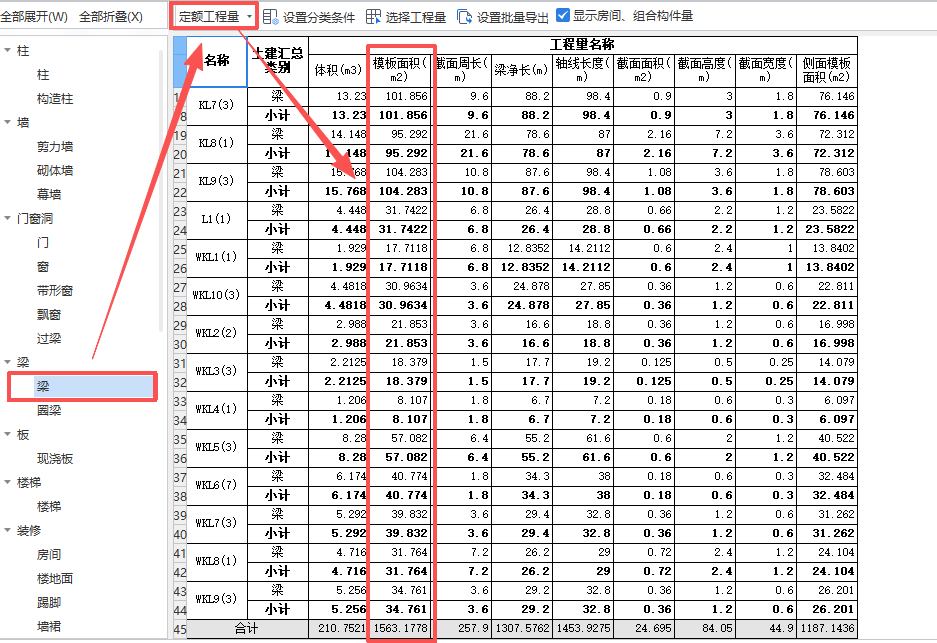Select 剪力墙 tree item
937x643 pixels.
pos(55,146)
